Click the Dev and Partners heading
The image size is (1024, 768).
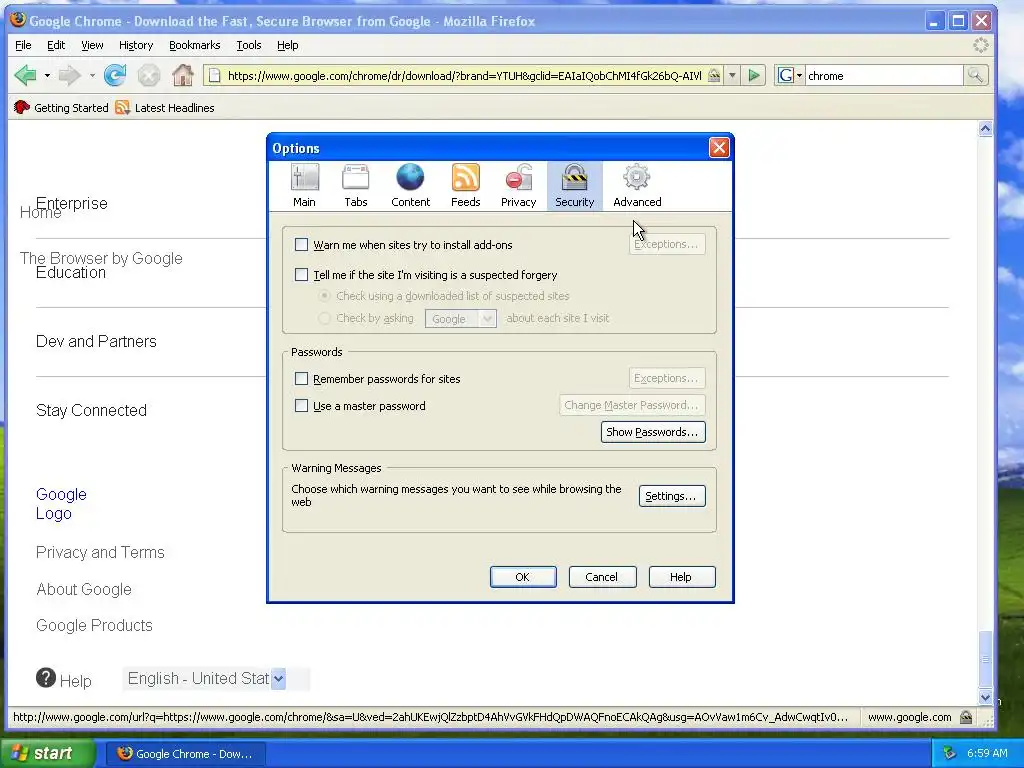pyautogui.click(x=96, y=341)
